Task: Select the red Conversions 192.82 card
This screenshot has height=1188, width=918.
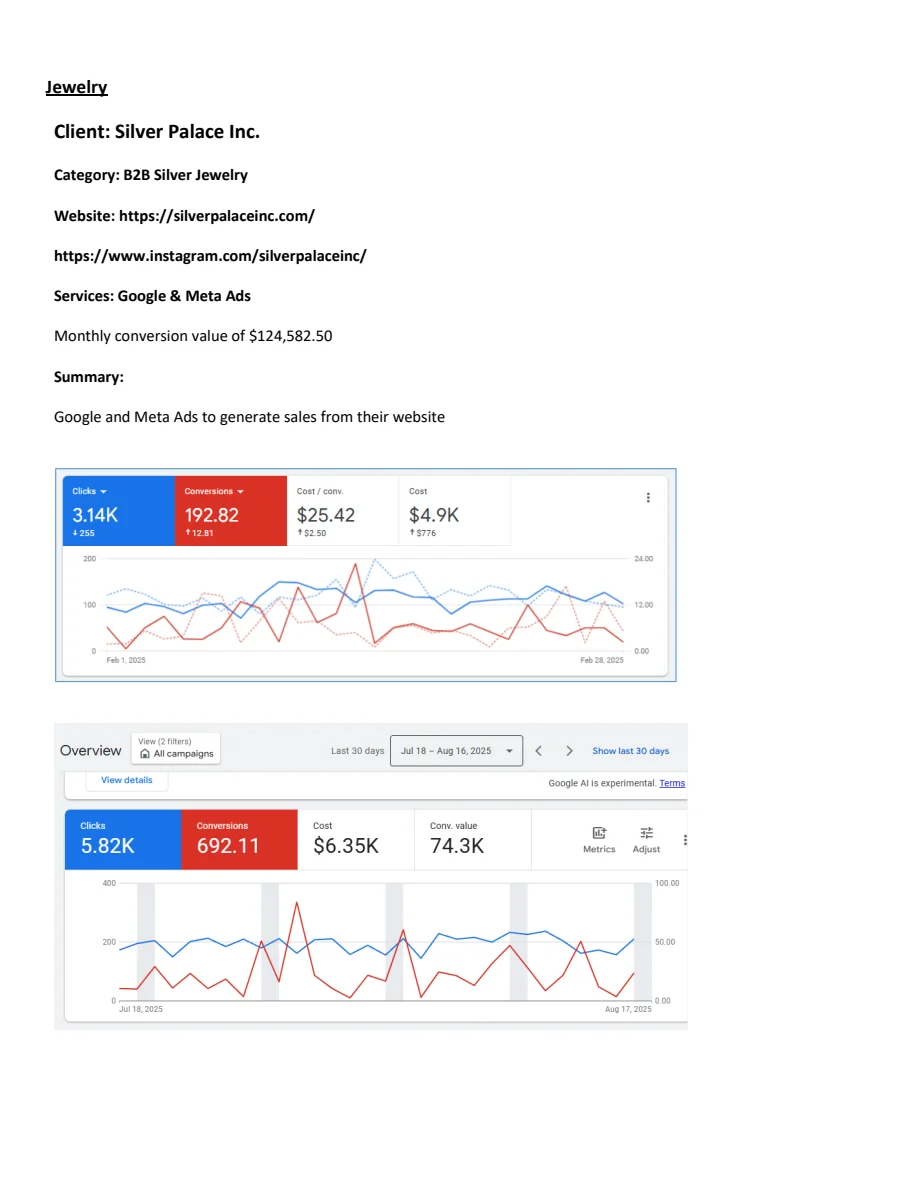Action: (x=231, y=511)
